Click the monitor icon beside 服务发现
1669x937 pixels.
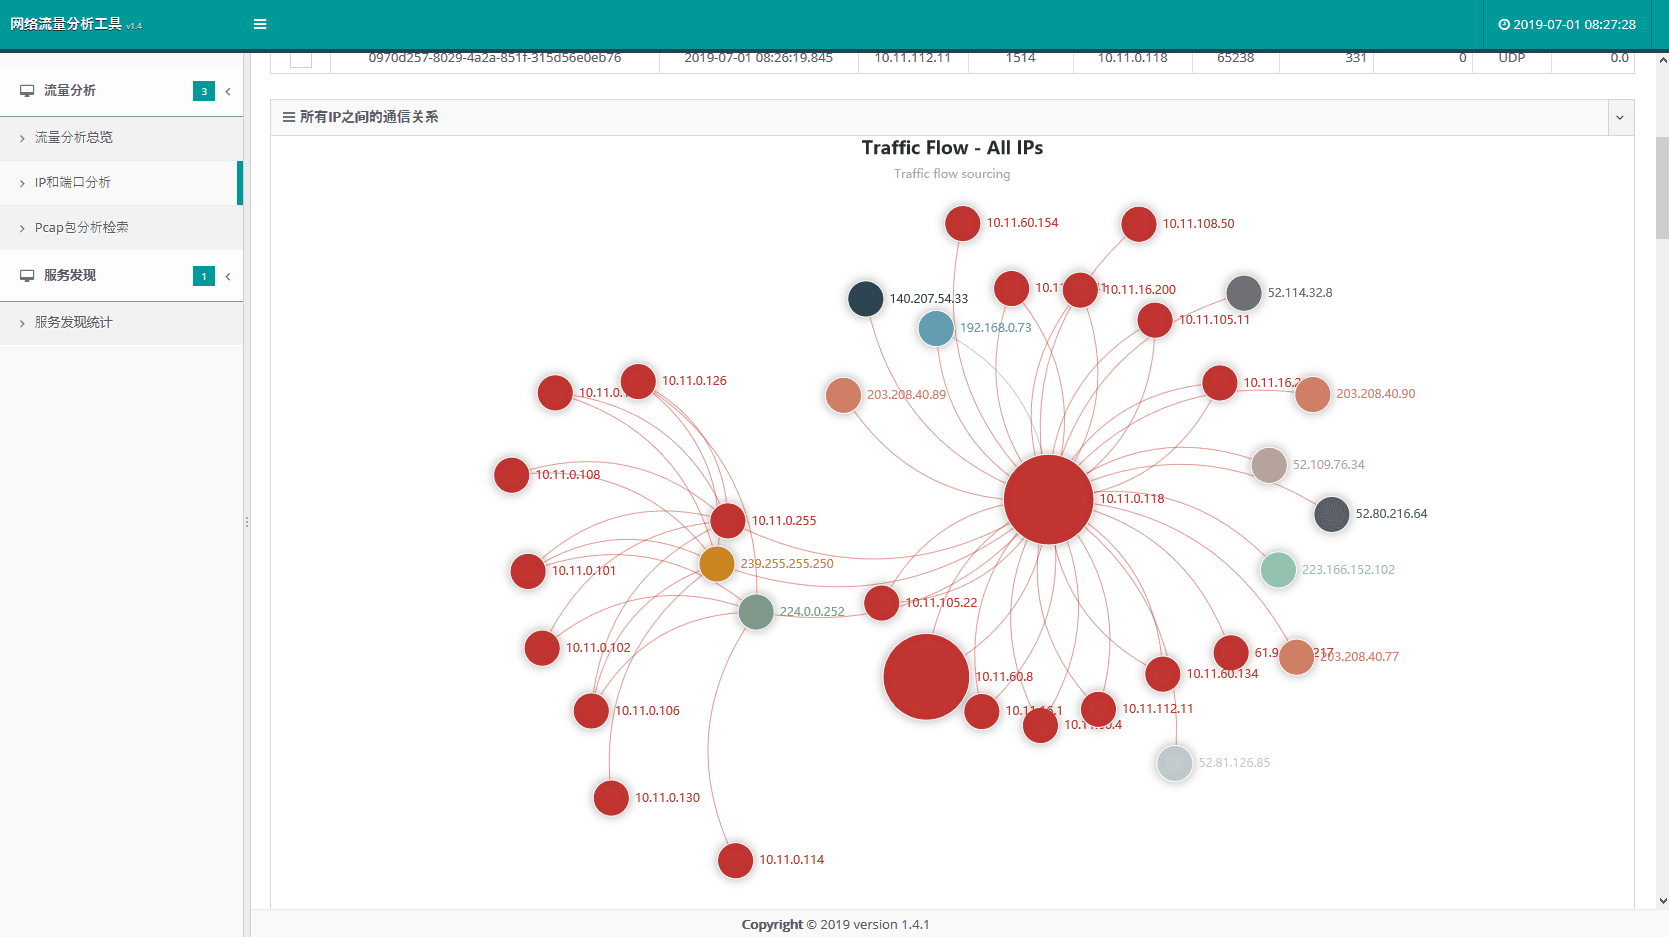coord(27,276)
